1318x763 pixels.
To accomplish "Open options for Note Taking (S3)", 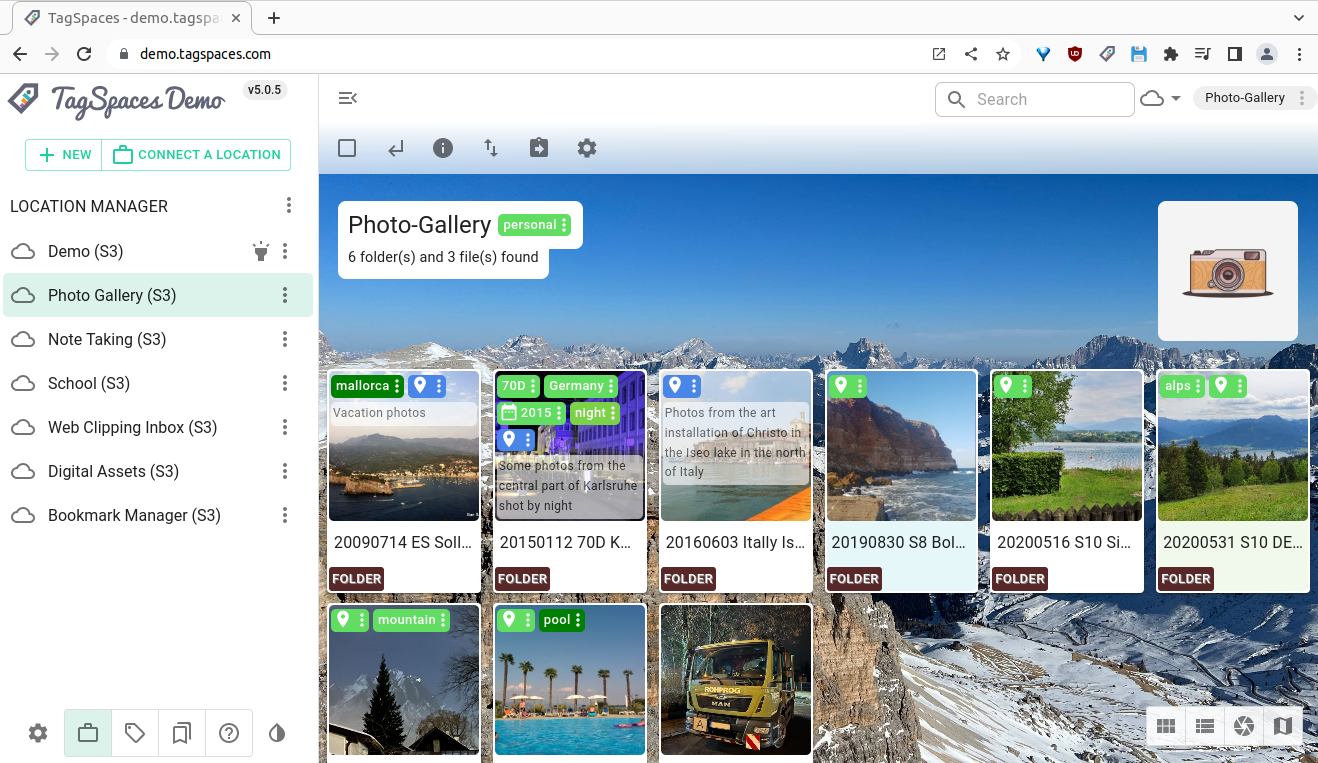I will click(285, 339).
